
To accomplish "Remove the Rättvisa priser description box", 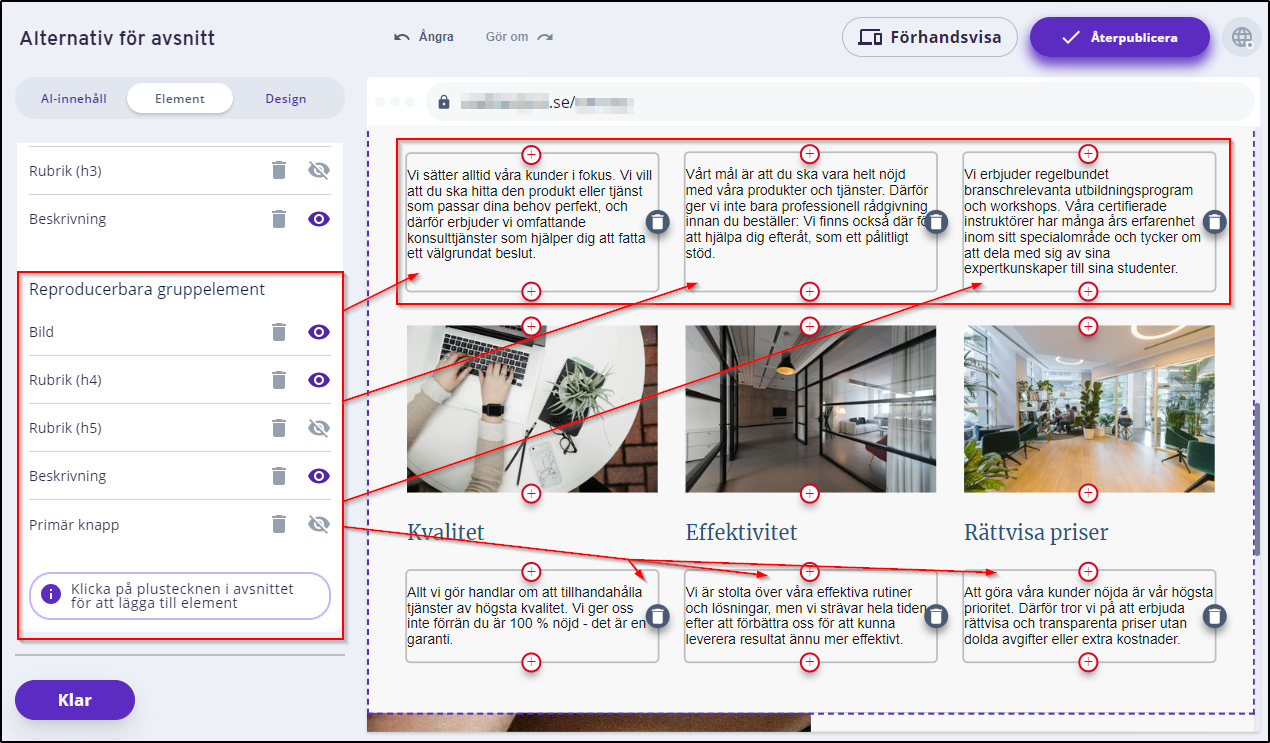I will (1213, 616).
